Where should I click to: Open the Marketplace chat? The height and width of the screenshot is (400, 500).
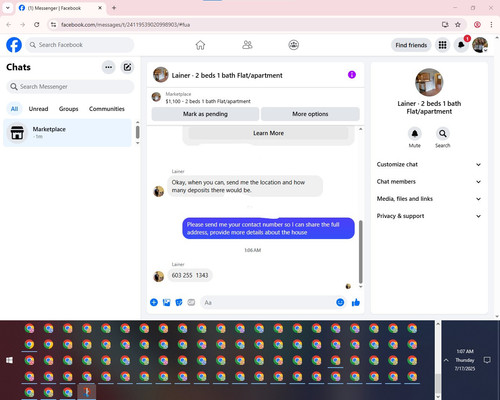point(67,133)
